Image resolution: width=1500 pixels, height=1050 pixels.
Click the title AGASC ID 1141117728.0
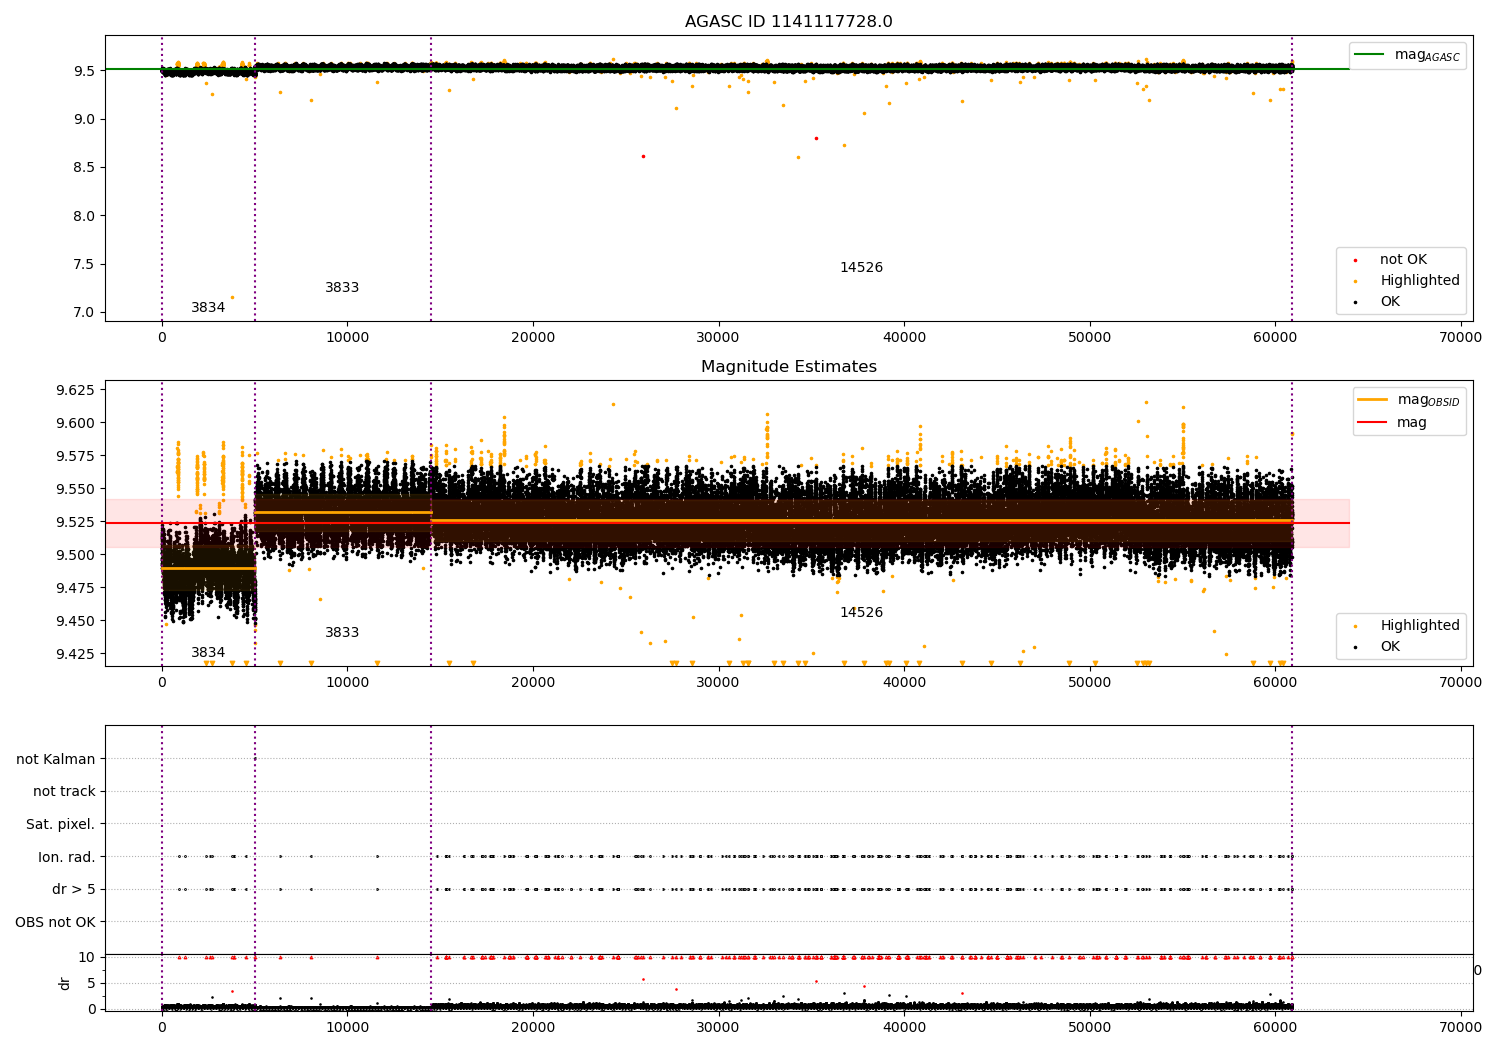[x=788, y=22]
